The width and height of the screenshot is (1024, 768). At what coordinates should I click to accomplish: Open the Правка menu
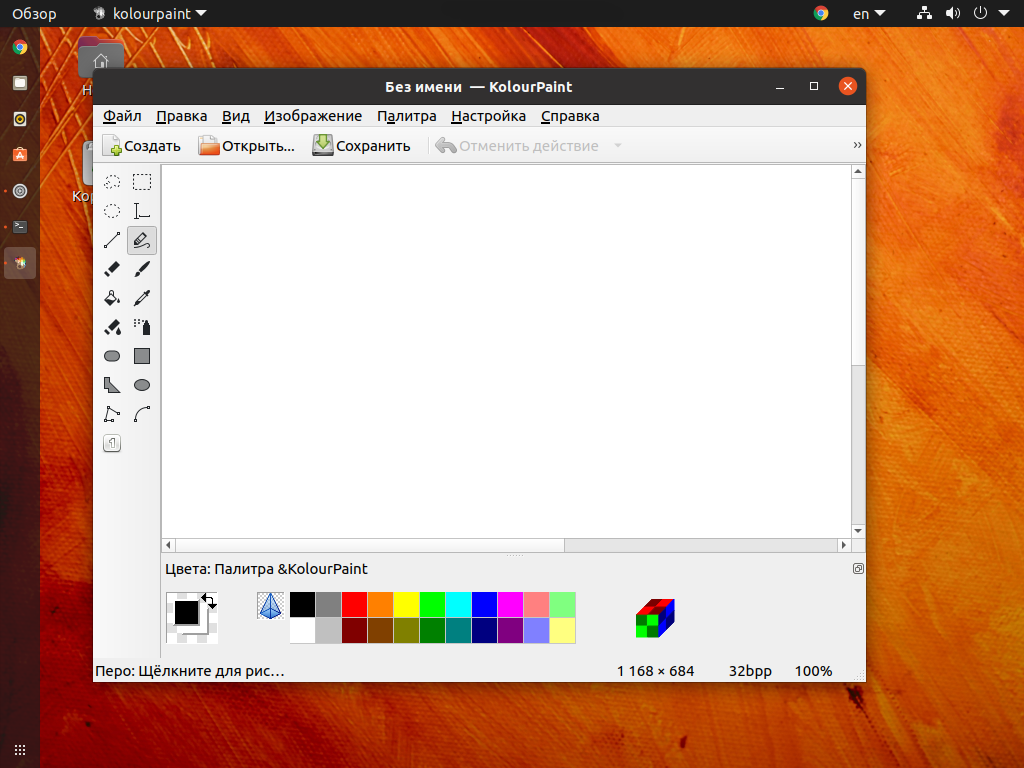pos(182,116)
